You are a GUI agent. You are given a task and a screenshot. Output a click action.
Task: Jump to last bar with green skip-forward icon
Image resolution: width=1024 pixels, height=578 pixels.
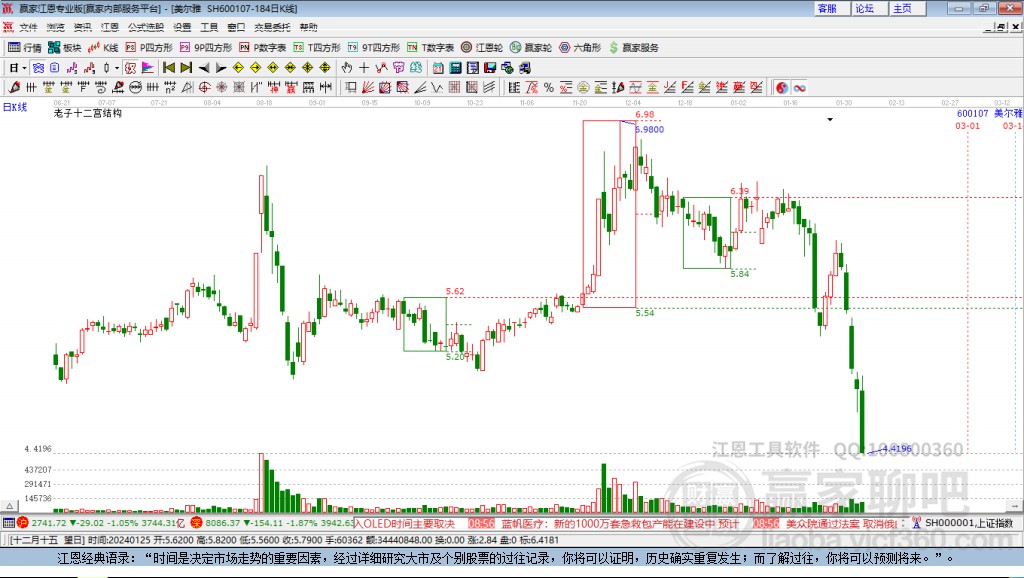[x=186, y=68]
